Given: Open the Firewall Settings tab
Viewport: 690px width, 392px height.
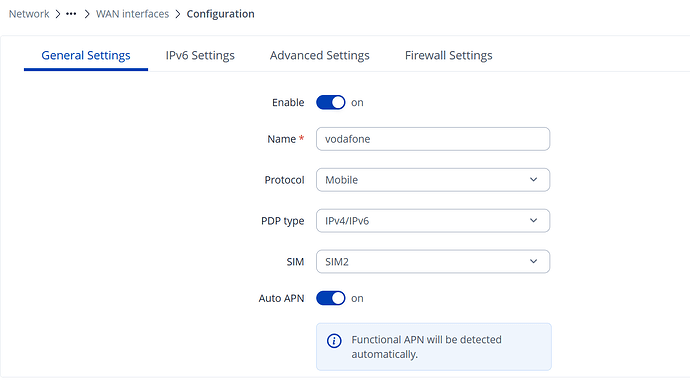Looking at the screenshot, I should [448, 55].
